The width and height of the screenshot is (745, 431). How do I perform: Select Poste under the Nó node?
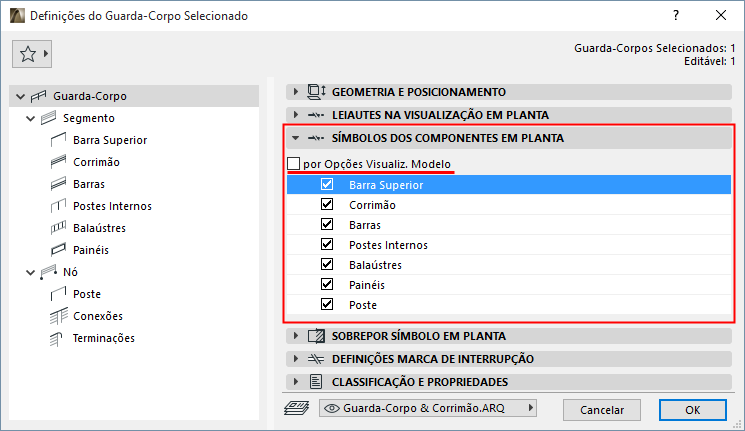(87, 294)
